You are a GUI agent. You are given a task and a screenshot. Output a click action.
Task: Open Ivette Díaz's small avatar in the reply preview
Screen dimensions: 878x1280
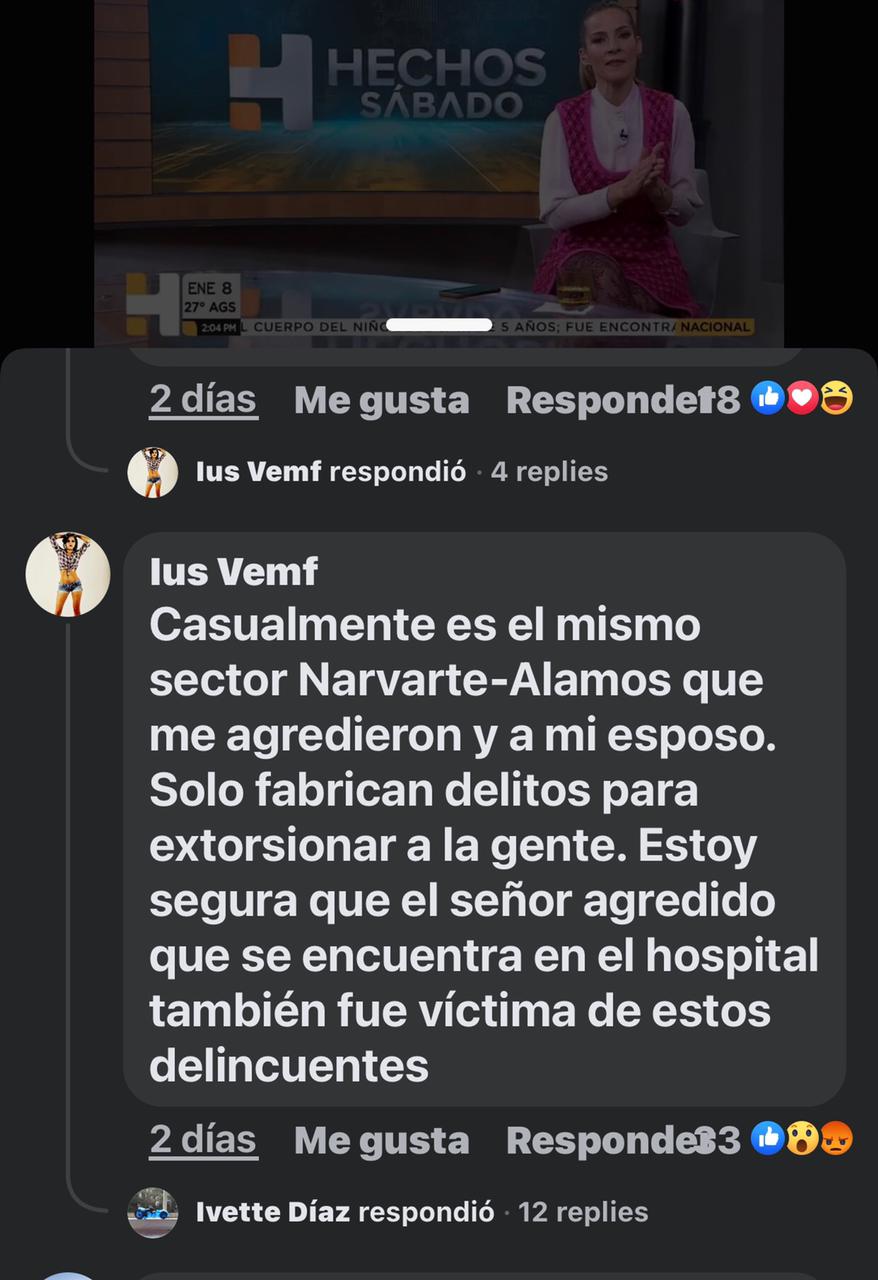(x=153, y=1212)
